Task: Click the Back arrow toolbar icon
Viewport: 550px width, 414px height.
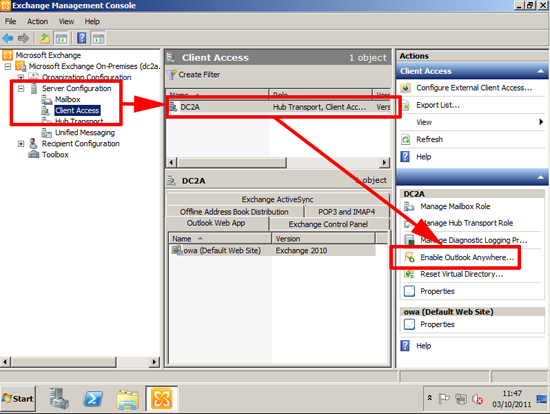Action: coord(8,38)
